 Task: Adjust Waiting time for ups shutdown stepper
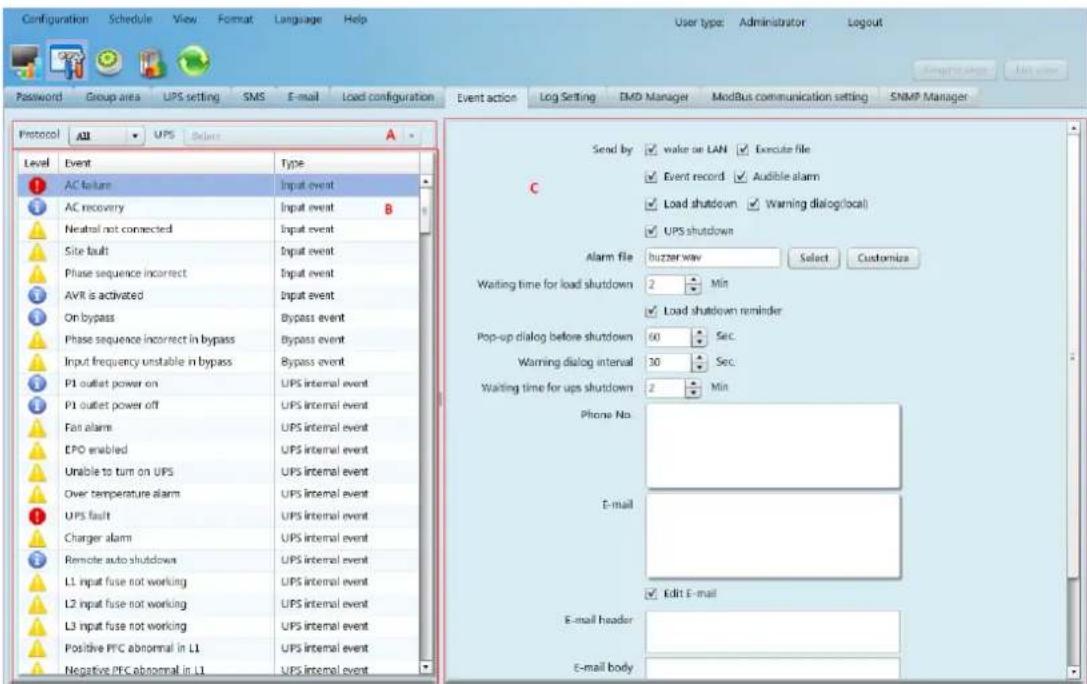click(x=693, y=388)
